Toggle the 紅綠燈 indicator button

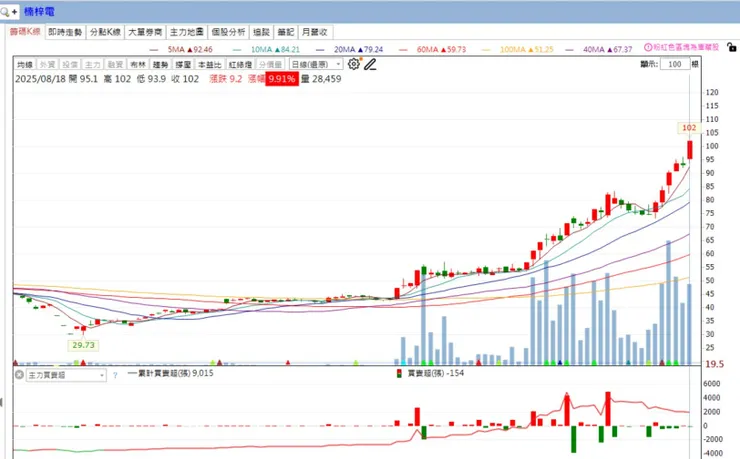click(x=241, y=65)
